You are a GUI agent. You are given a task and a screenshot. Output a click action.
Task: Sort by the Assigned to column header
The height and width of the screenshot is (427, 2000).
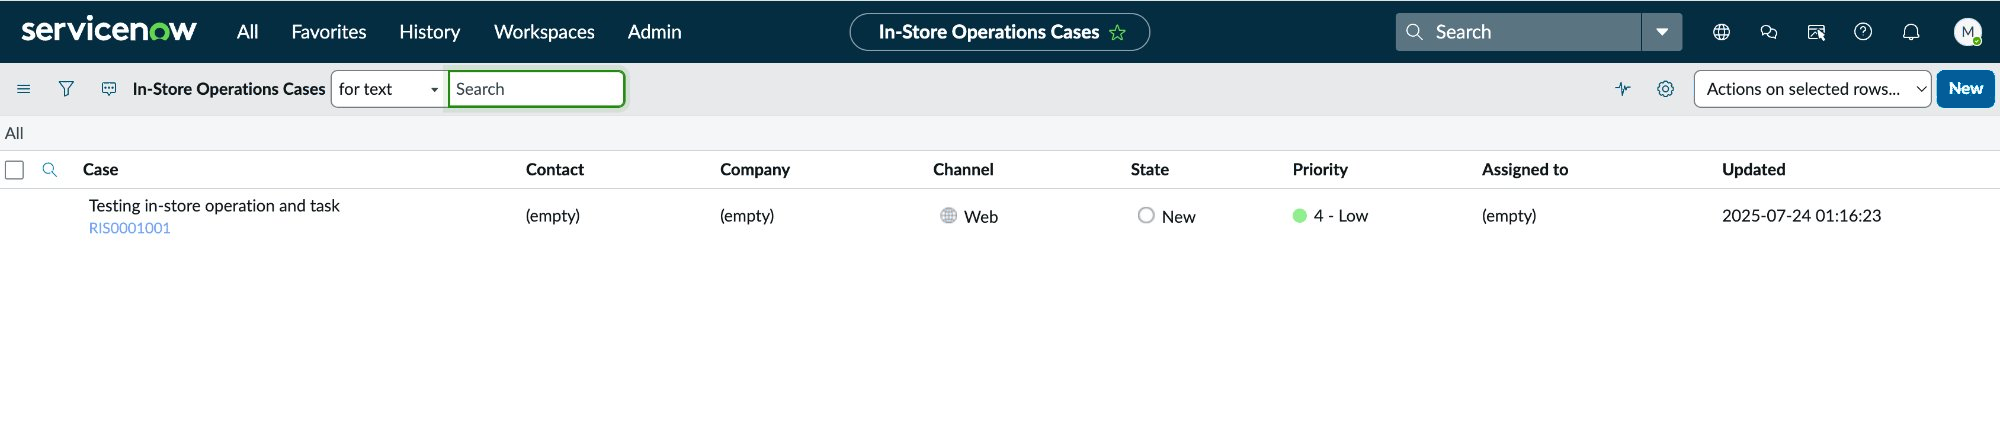1525,170
